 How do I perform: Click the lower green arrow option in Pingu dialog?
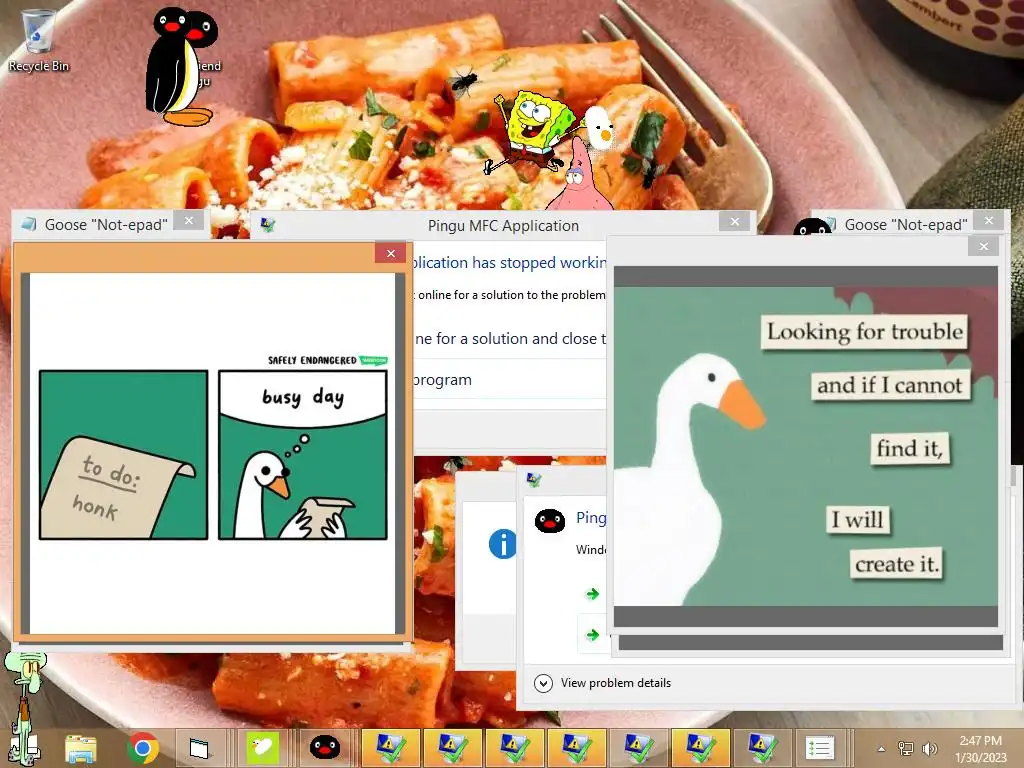click(x=592, y=635)
